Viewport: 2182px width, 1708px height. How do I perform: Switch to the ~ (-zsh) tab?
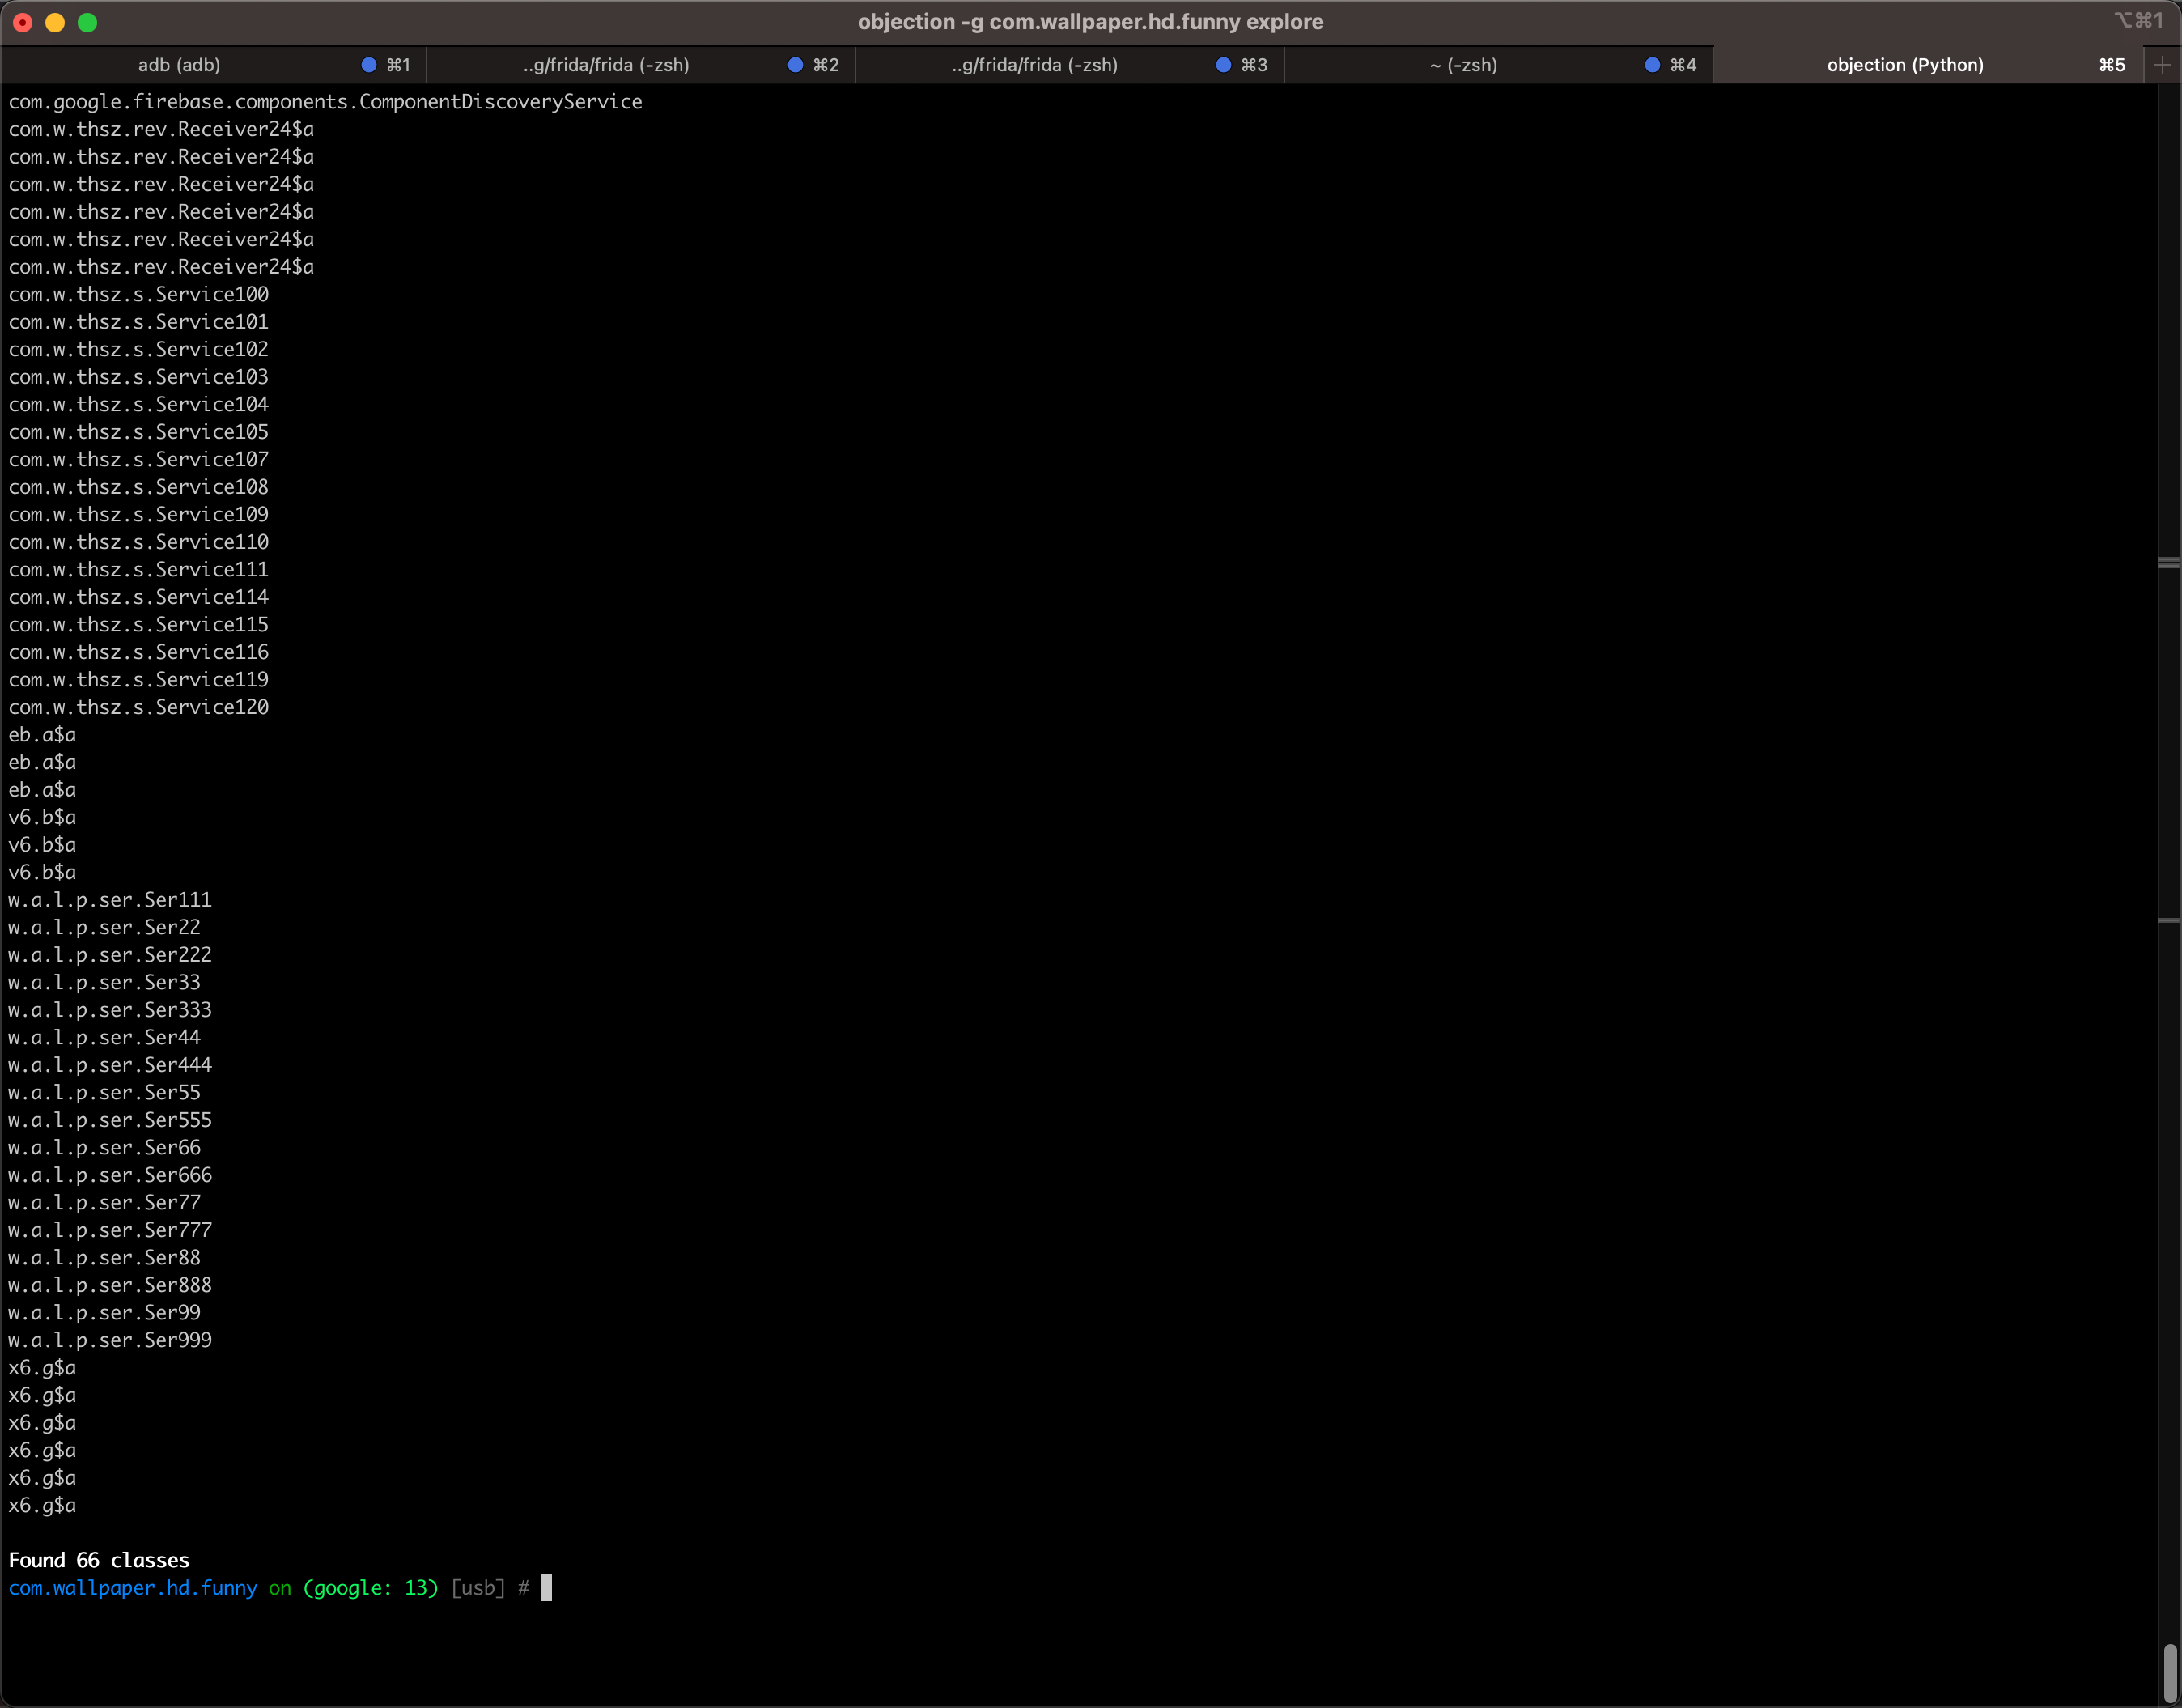[x=1498, y=65]
